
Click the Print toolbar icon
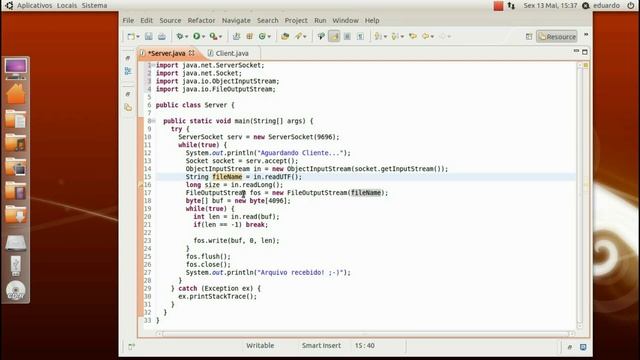[162, 36]
